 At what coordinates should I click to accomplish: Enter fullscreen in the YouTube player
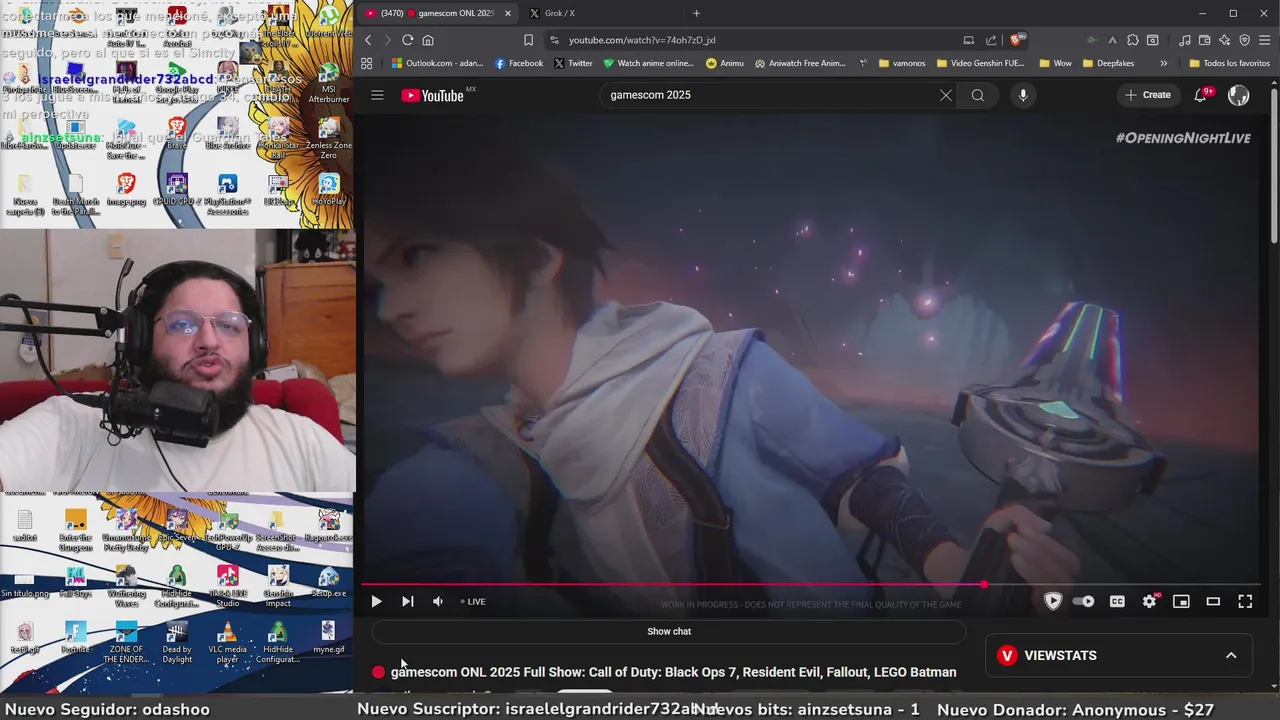[1245, 601]
